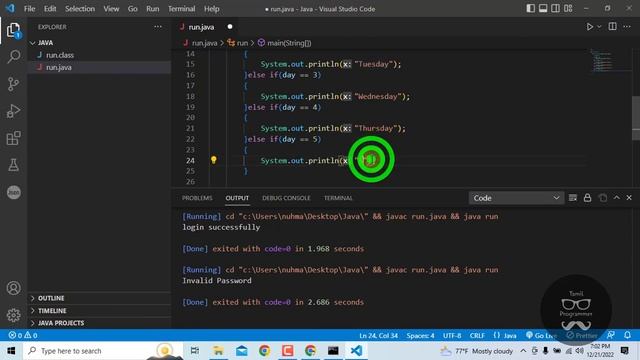
Task: Switch to the DEBUG CONSOLE tab
Action: coord(286,198)
